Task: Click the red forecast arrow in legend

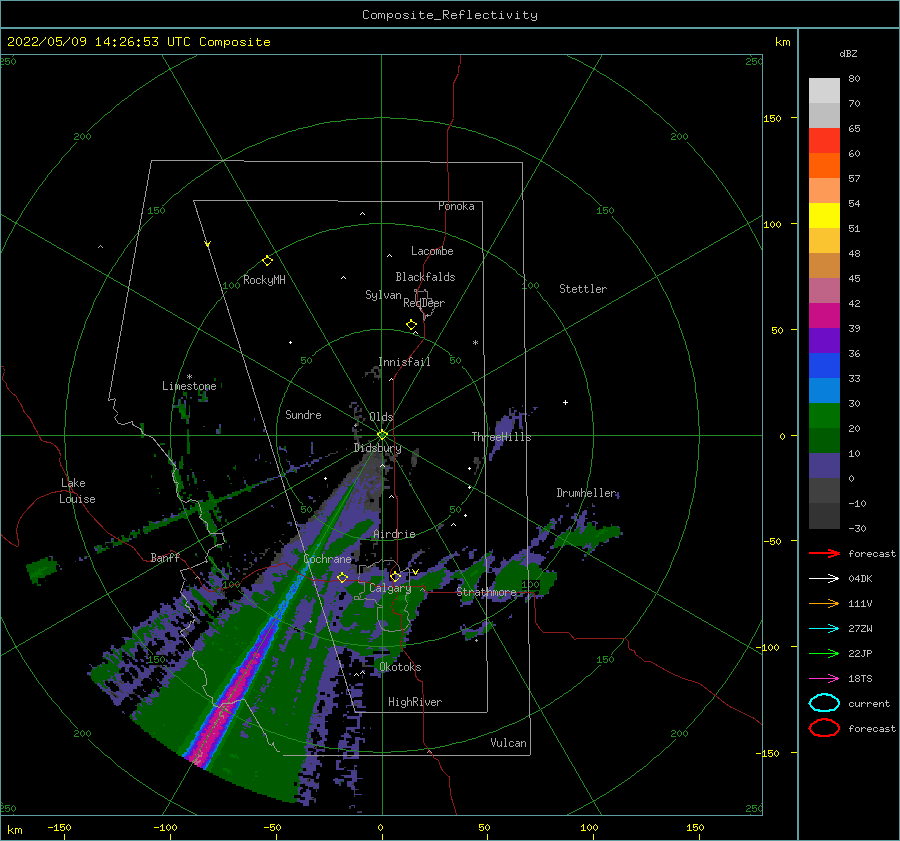Action: point(824,553)
